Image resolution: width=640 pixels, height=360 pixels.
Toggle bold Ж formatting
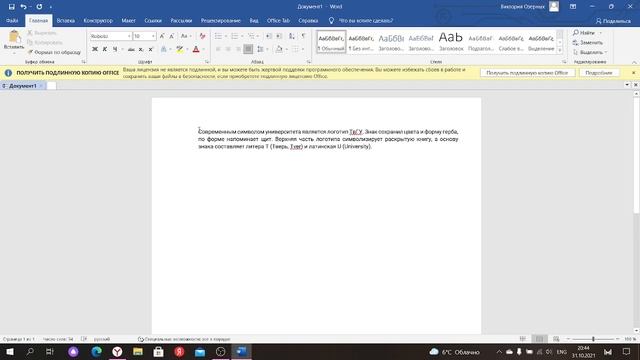[95, 49]
